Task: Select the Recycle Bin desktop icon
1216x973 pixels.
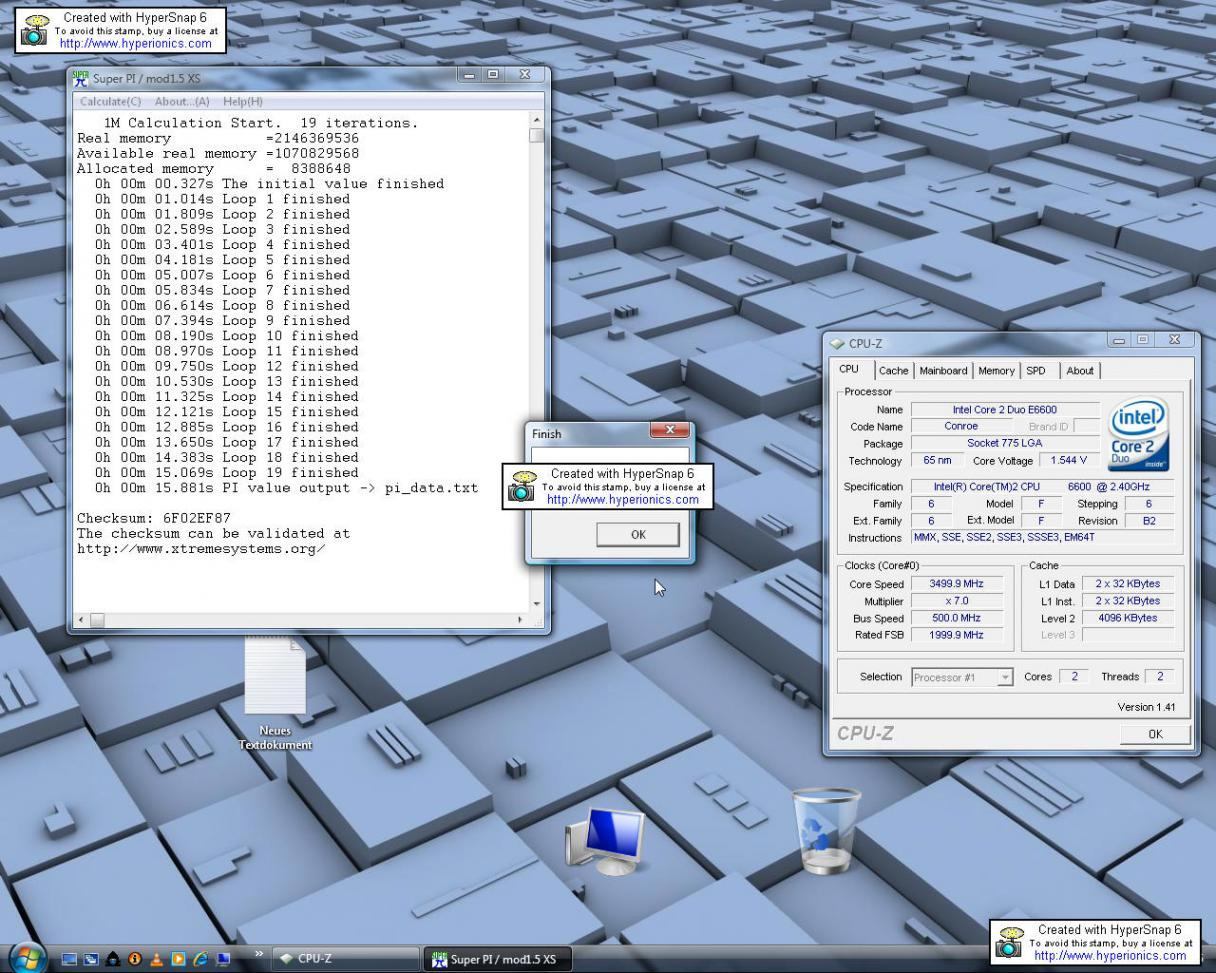Action: tap(825, 830)
